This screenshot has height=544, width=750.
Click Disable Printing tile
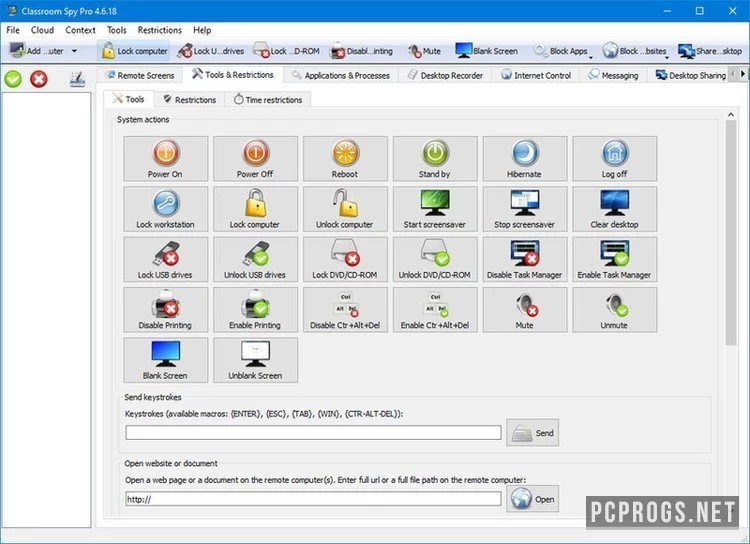click(x=165, y=310)
